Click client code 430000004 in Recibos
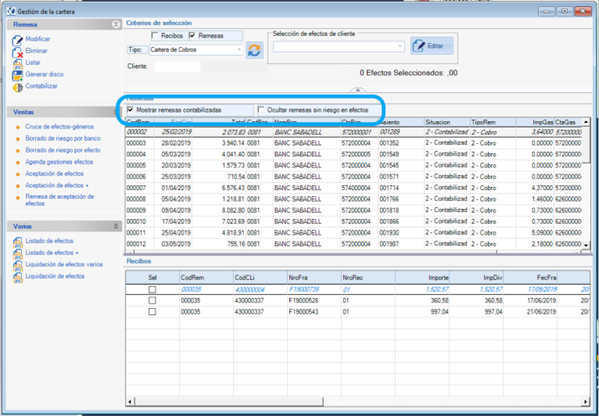 (x=249, y=290)
